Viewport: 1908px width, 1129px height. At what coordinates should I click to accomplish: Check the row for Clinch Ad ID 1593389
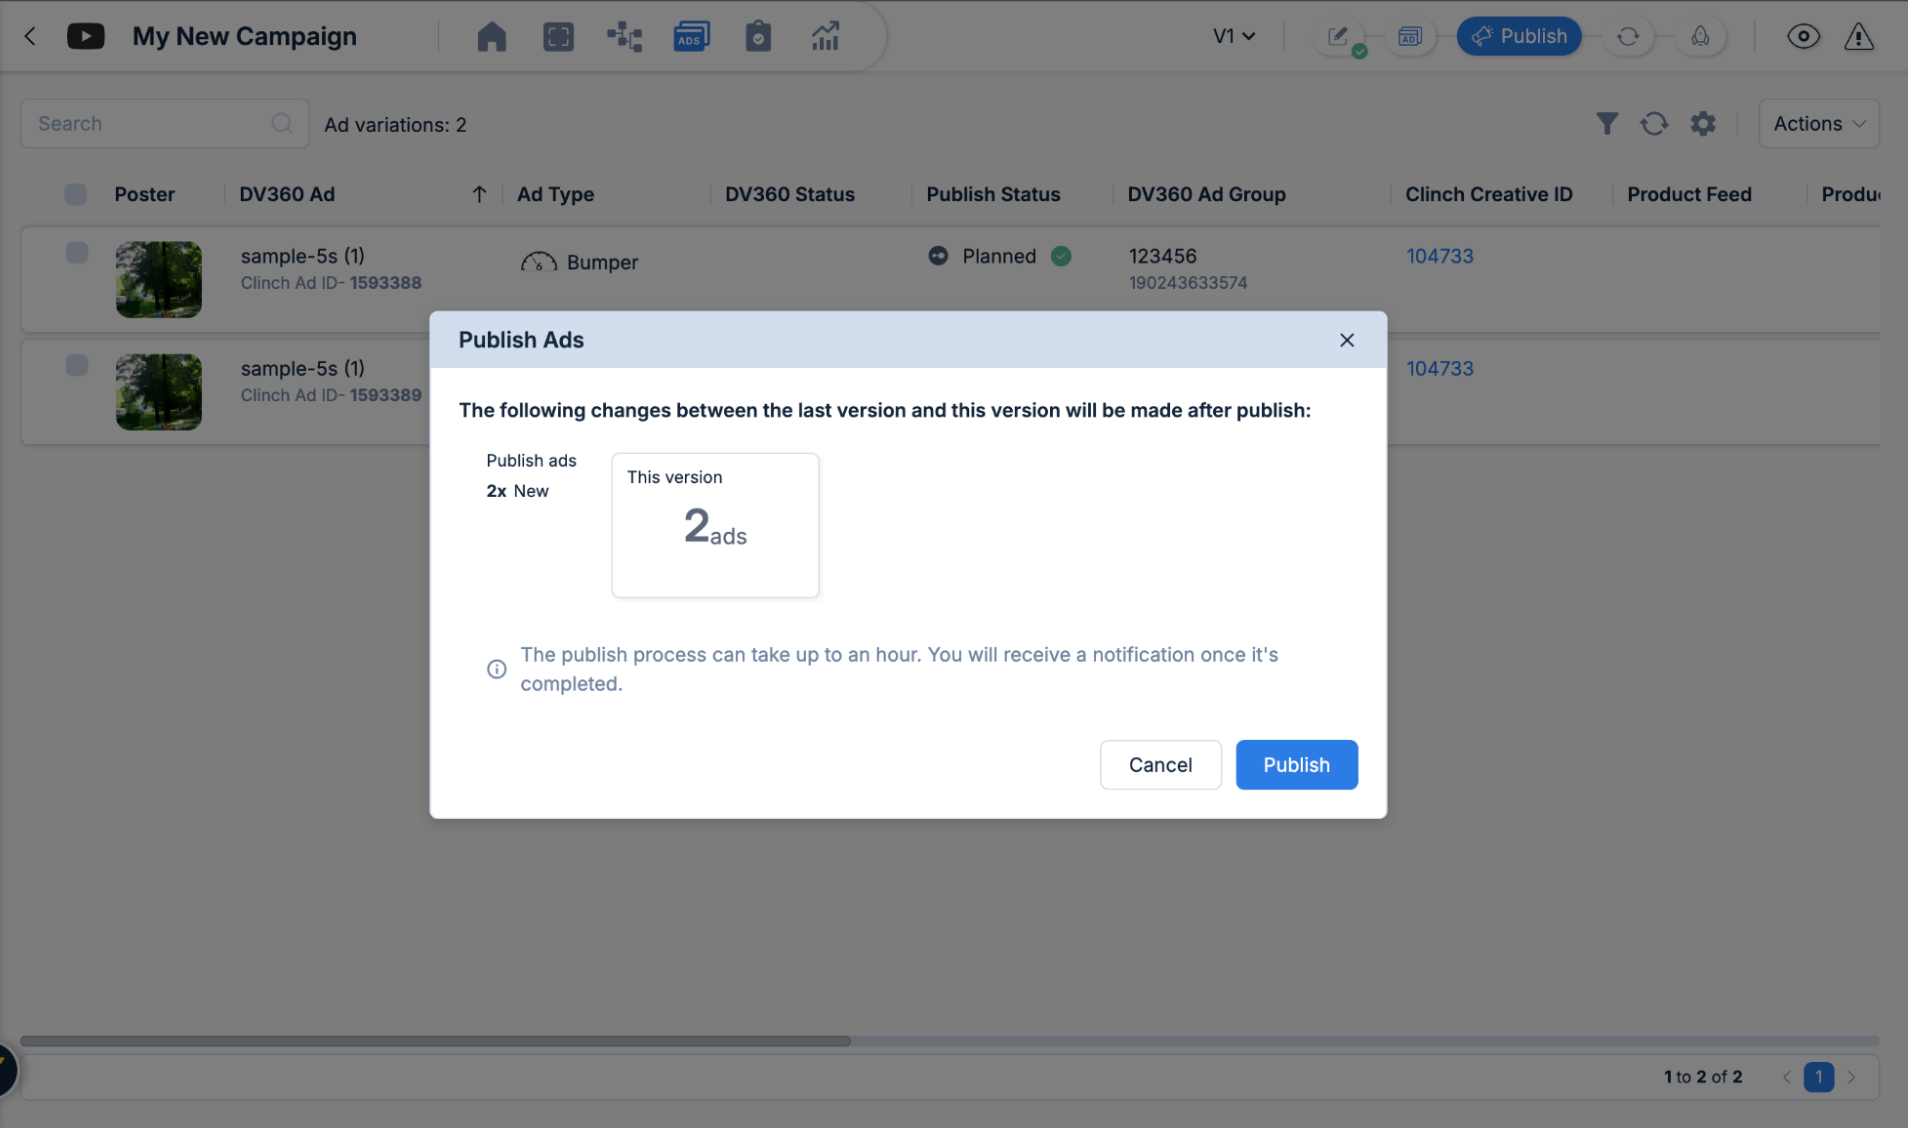(x=76, y=366)
